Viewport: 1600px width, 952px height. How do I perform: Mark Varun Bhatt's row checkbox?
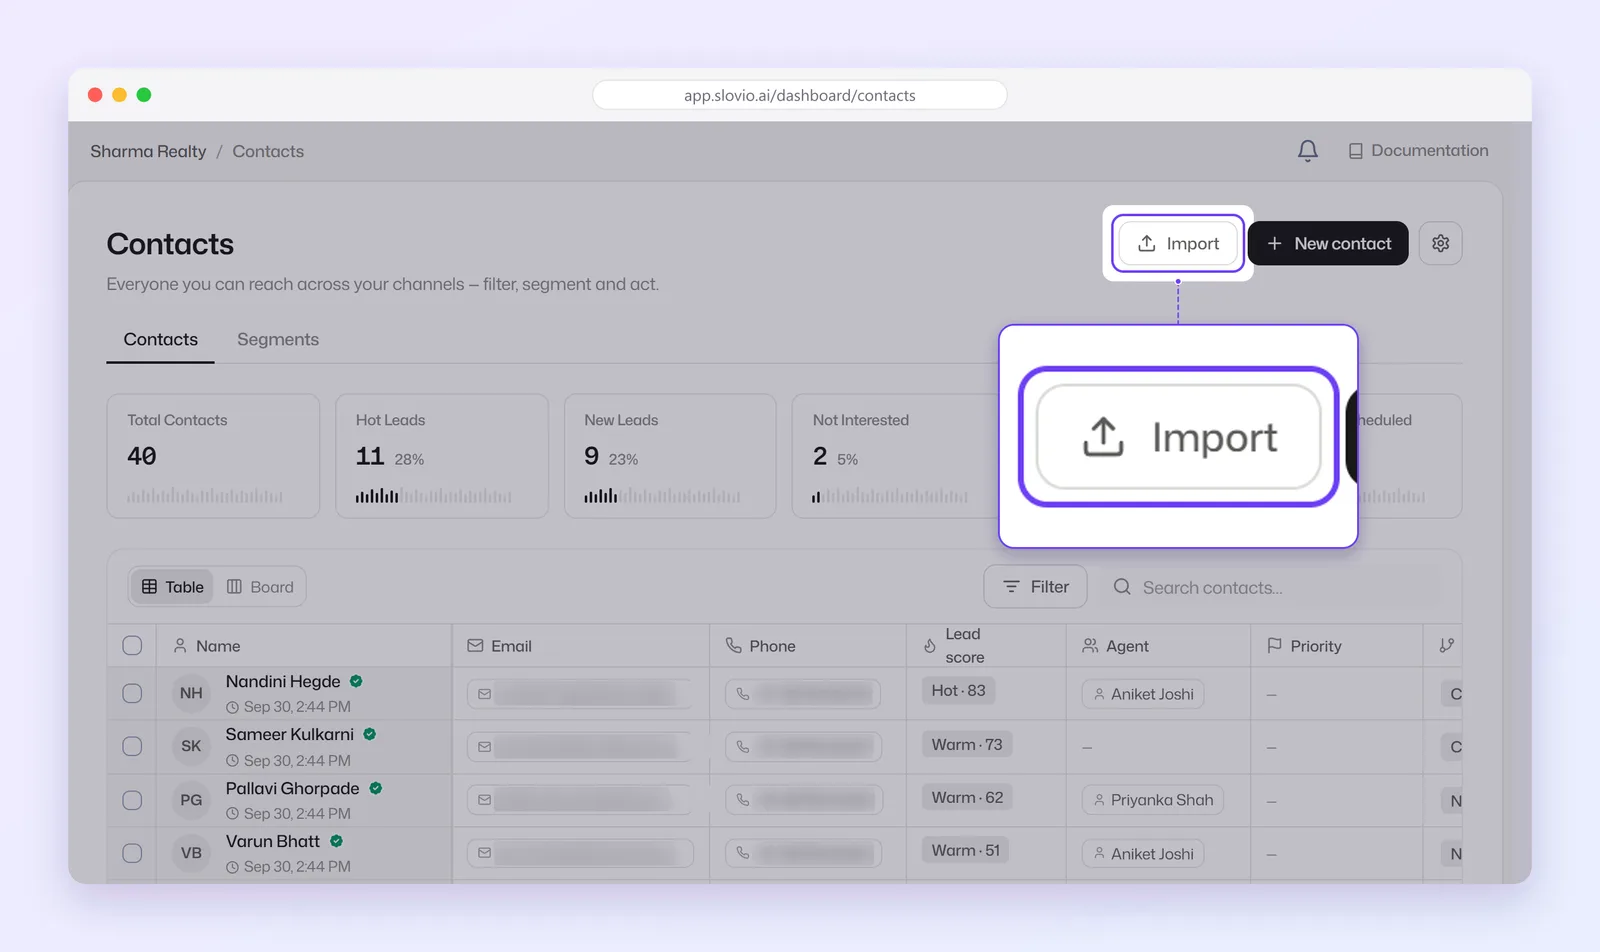[x=132, y=853]
